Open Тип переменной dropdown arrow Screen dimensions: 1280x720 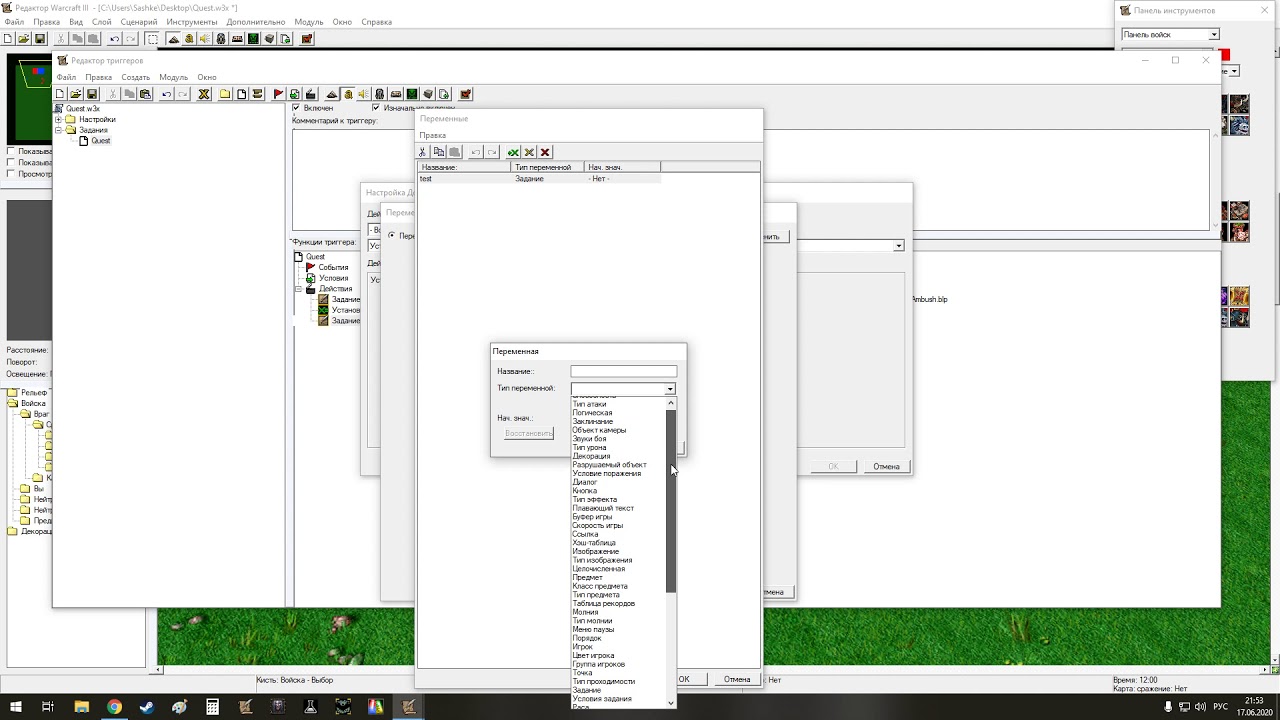tap(670, 389)
